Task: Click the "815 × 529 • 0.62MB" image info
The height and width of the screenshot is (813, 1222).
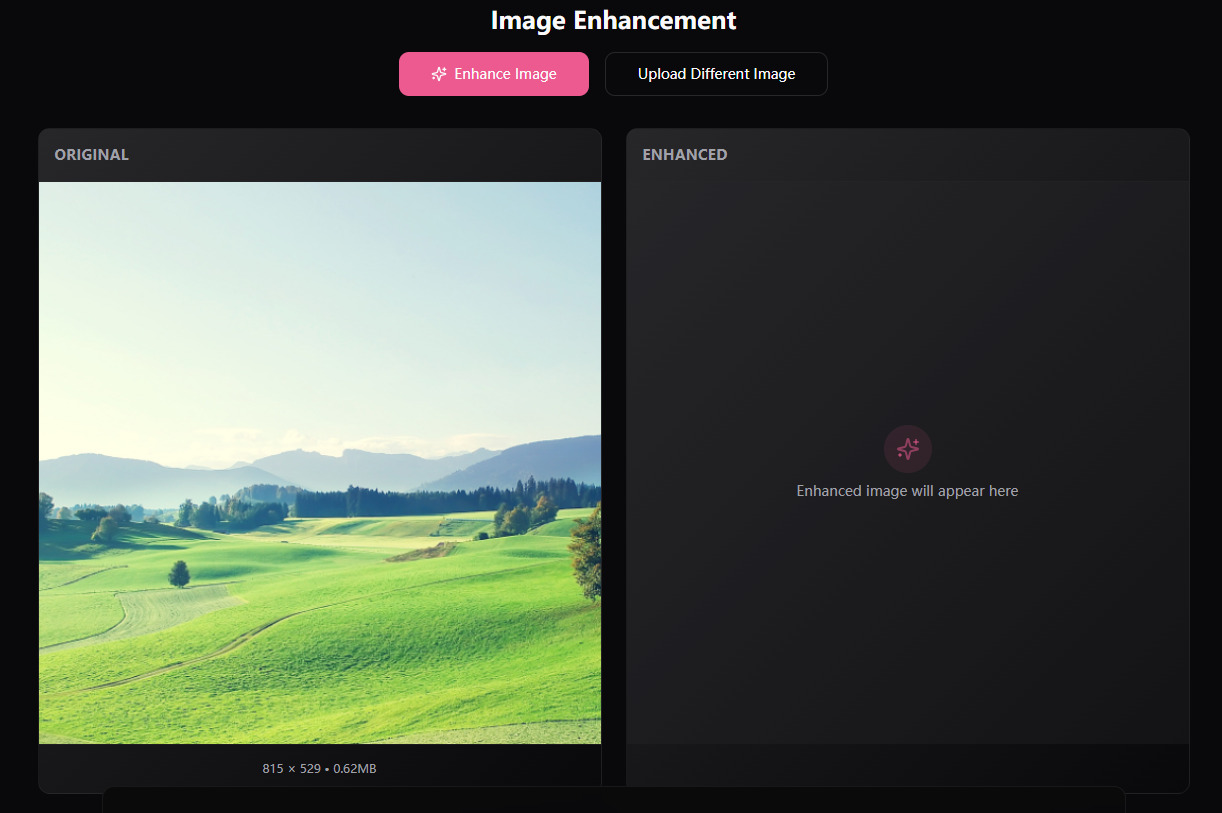Action: 320,769
